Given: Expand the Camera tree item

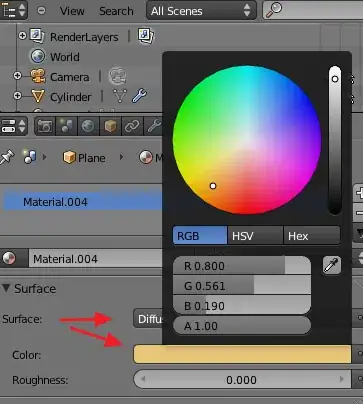Looking at the screenshot, I should point(17,76).
